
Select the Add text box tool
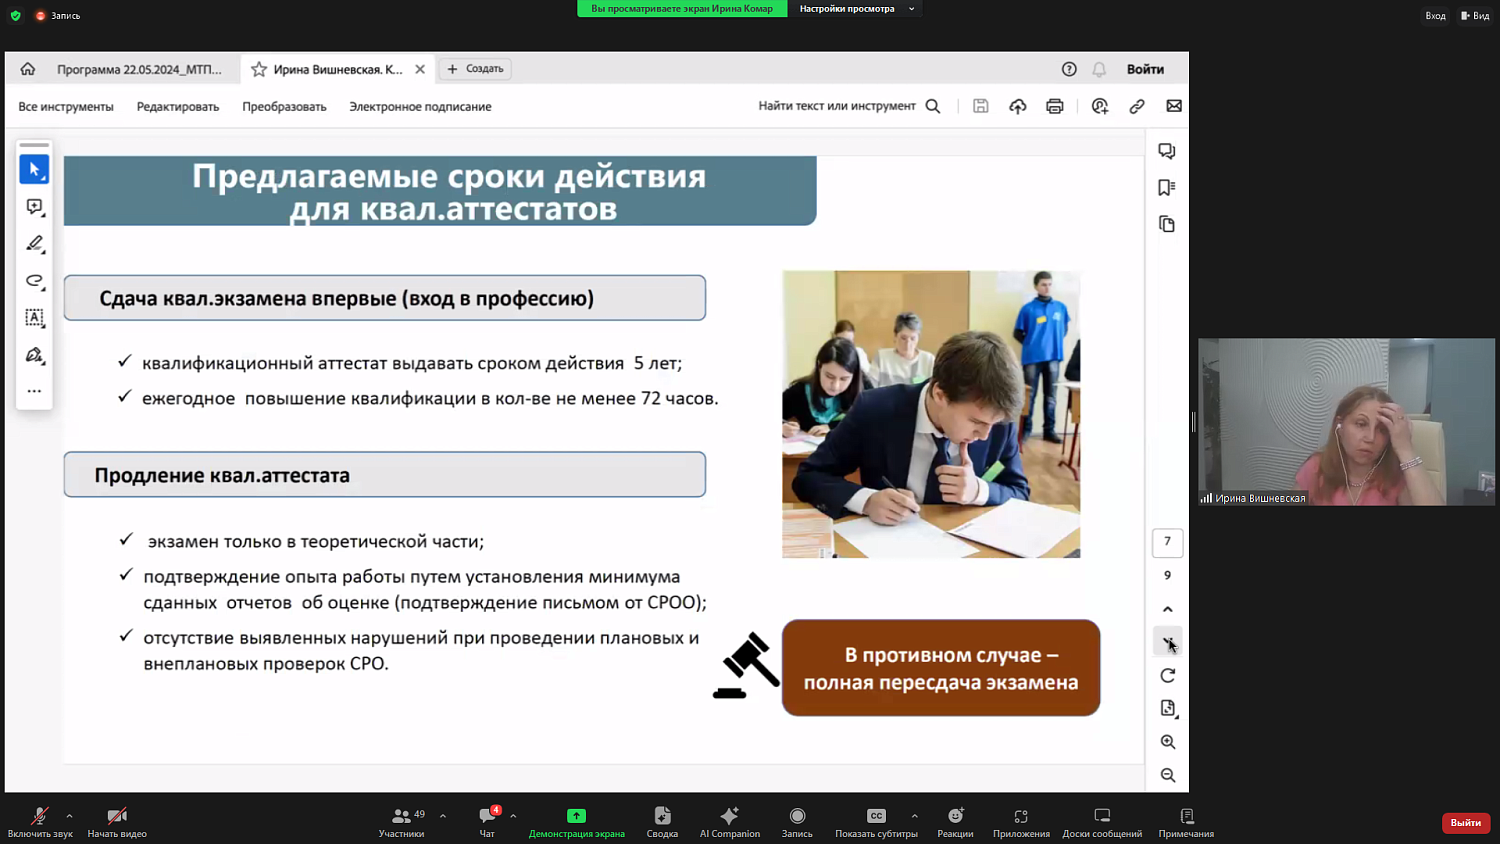(34, 318)
